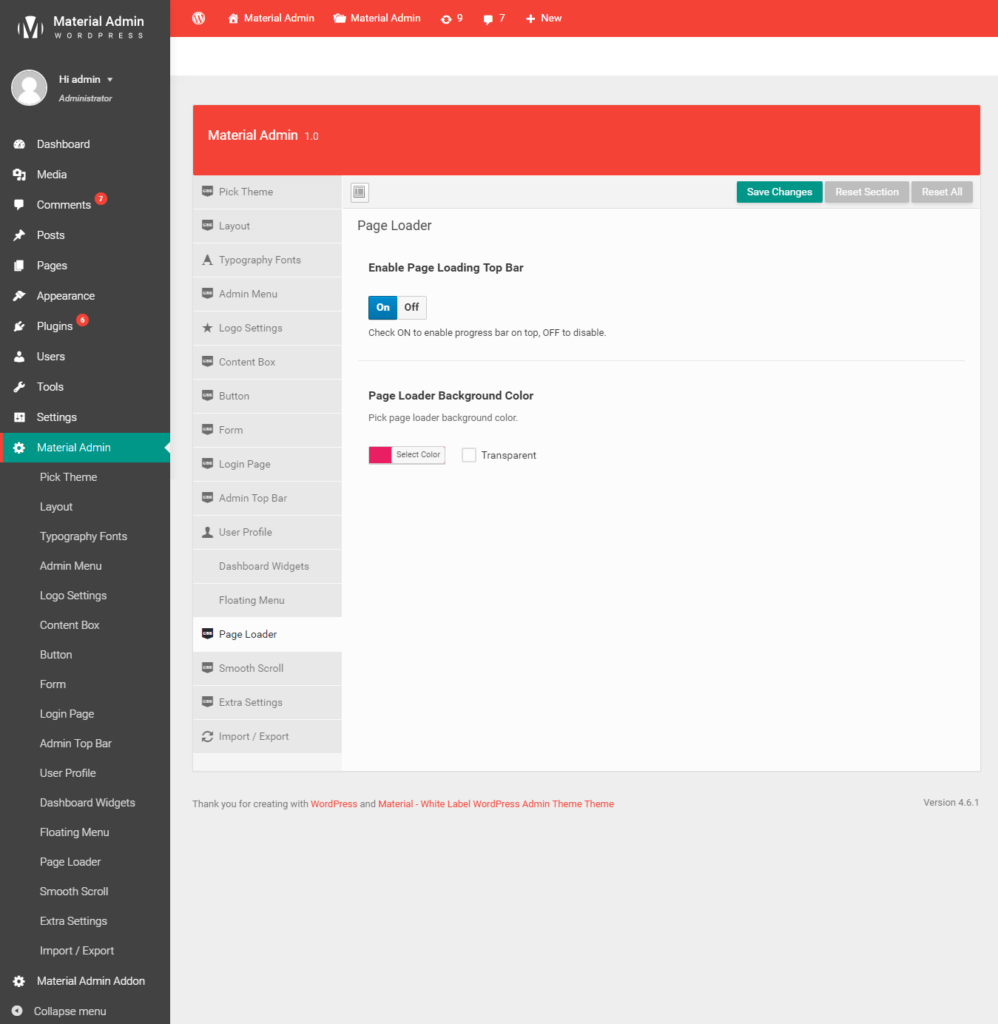Click the Pages icon in sidebar
Screen dimensions: 998x1024
[19, 265]
